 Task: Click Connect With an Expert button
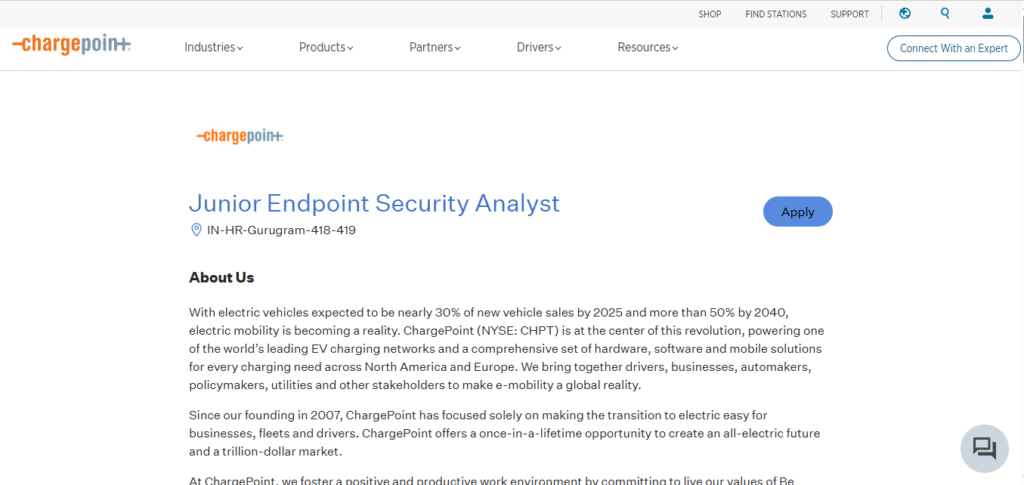pyautogui.click(x=953, y=48)
